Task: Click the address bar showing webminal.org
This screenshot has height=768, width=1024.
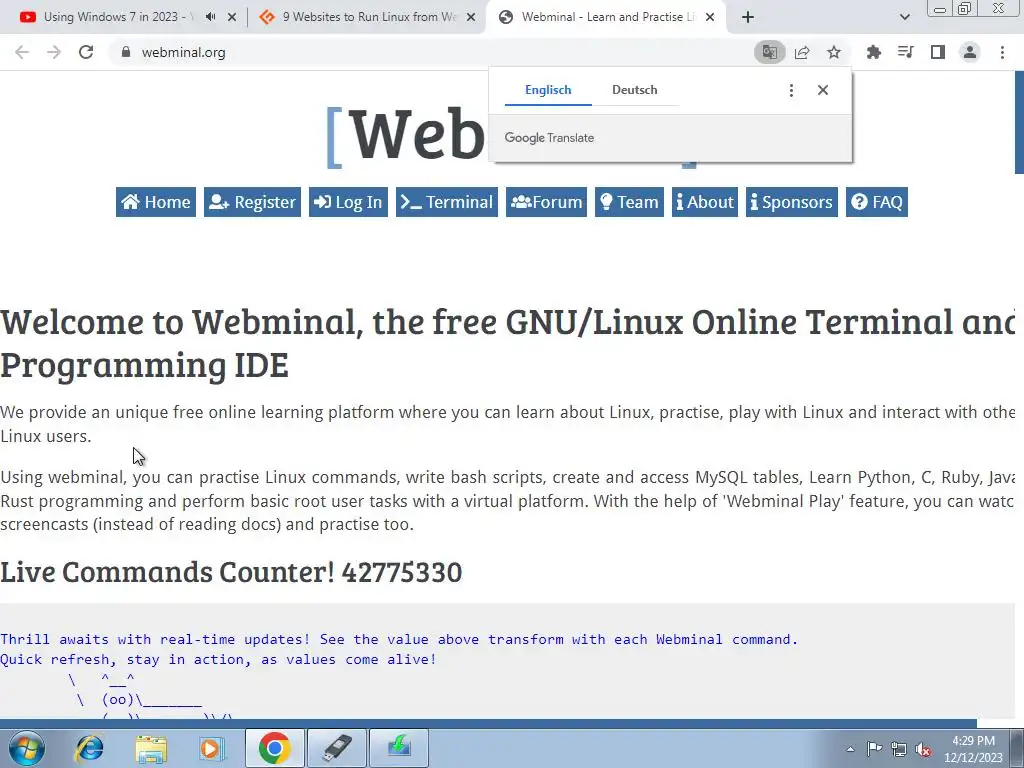Action: click(431, 52)
